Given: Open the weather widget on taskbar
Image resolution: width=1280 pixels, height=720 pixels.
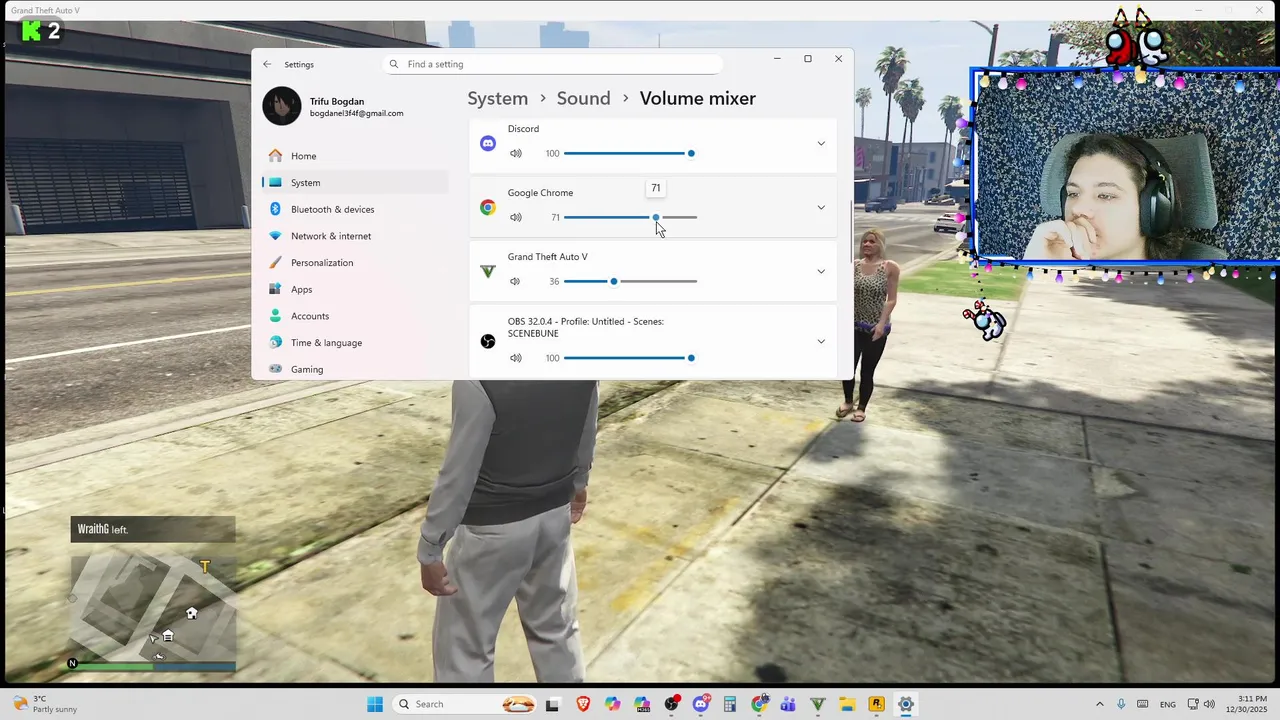Looking at the screenshot, I should [x=45, y=704].
